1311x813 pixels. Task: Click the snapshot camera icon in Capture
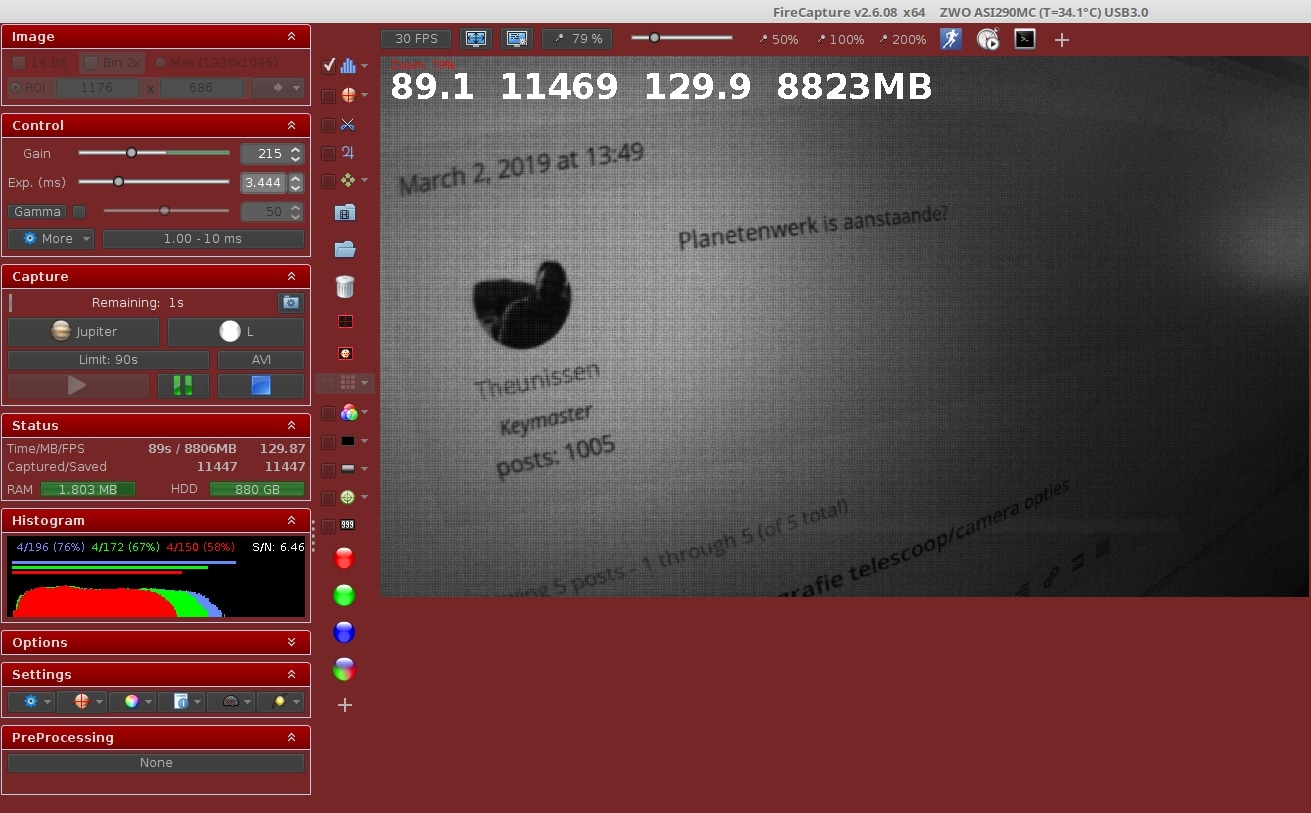[290, 302]
